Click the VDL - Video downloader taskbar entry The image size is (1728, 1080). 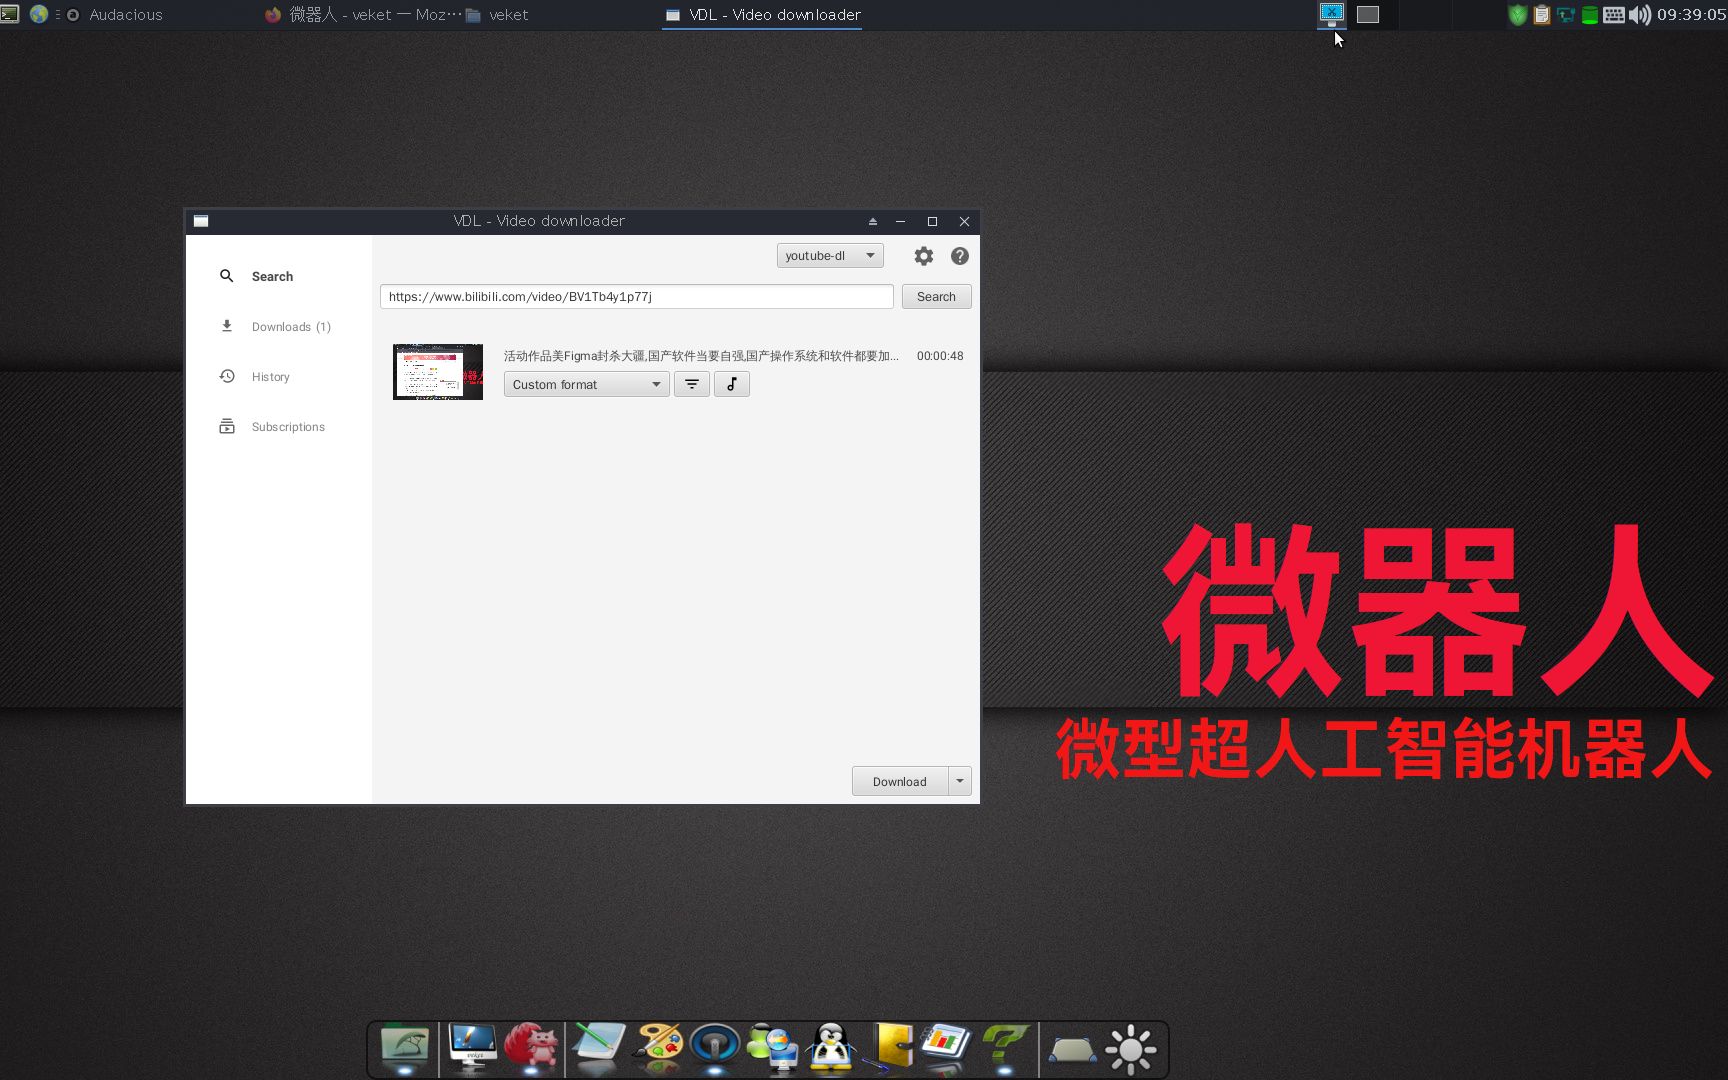coord(762,14)
